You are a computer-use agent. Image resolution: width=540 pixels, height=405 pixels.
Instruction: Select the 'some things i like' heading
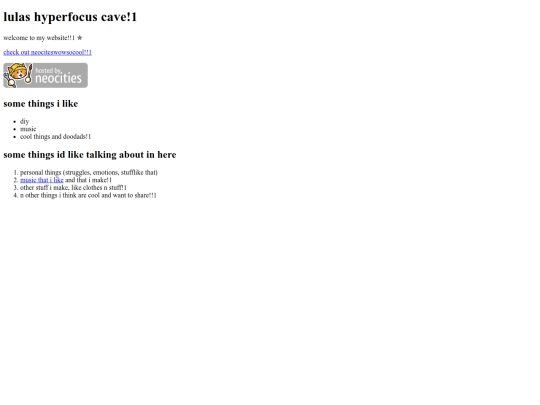[41, 104]
